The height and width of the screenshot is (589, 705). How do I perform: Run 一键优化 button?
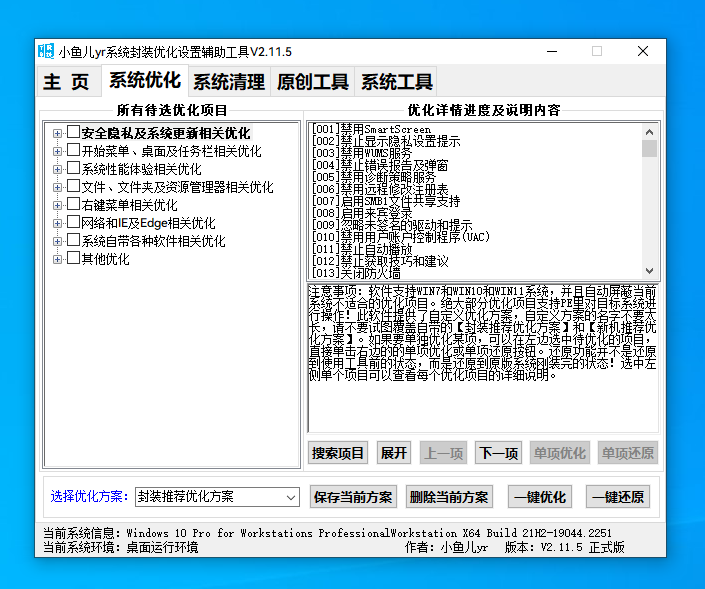coord(540,497)
